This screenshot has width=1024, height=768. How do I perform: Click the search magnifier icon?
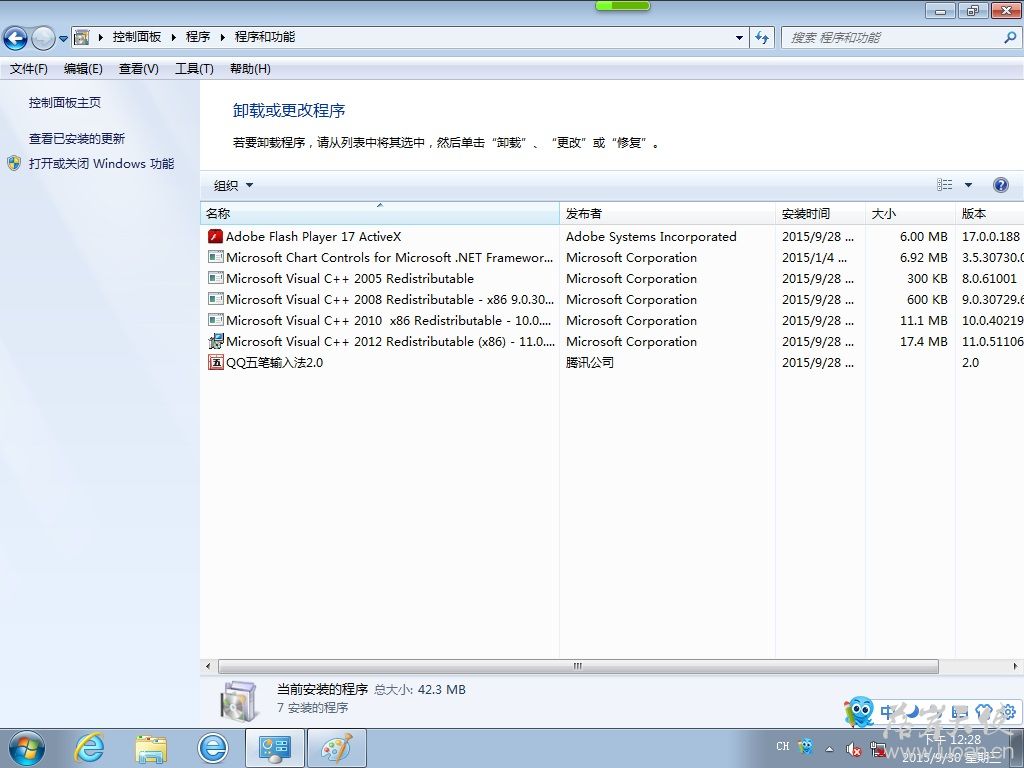click(x=1010, y=38)
